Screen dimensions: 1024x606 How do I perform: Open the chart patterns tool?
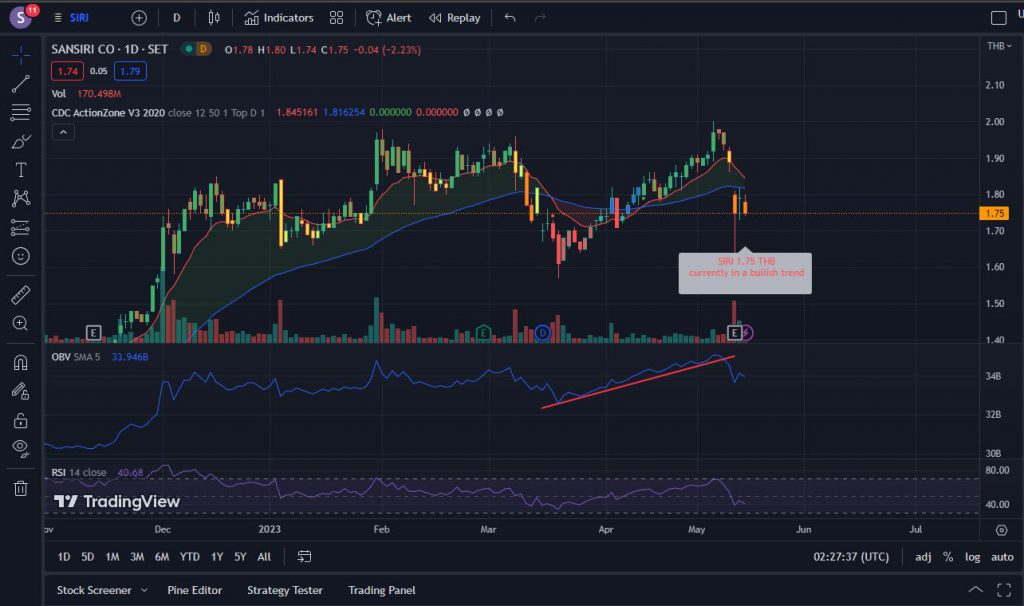pyautogui.click(x=21, y=198)
